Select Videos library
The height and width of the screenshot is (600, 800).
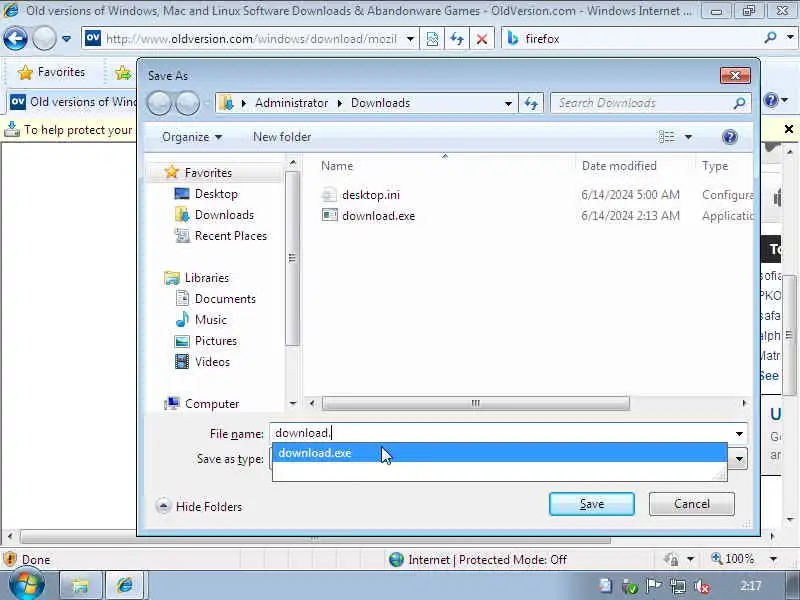coord(212,362)
